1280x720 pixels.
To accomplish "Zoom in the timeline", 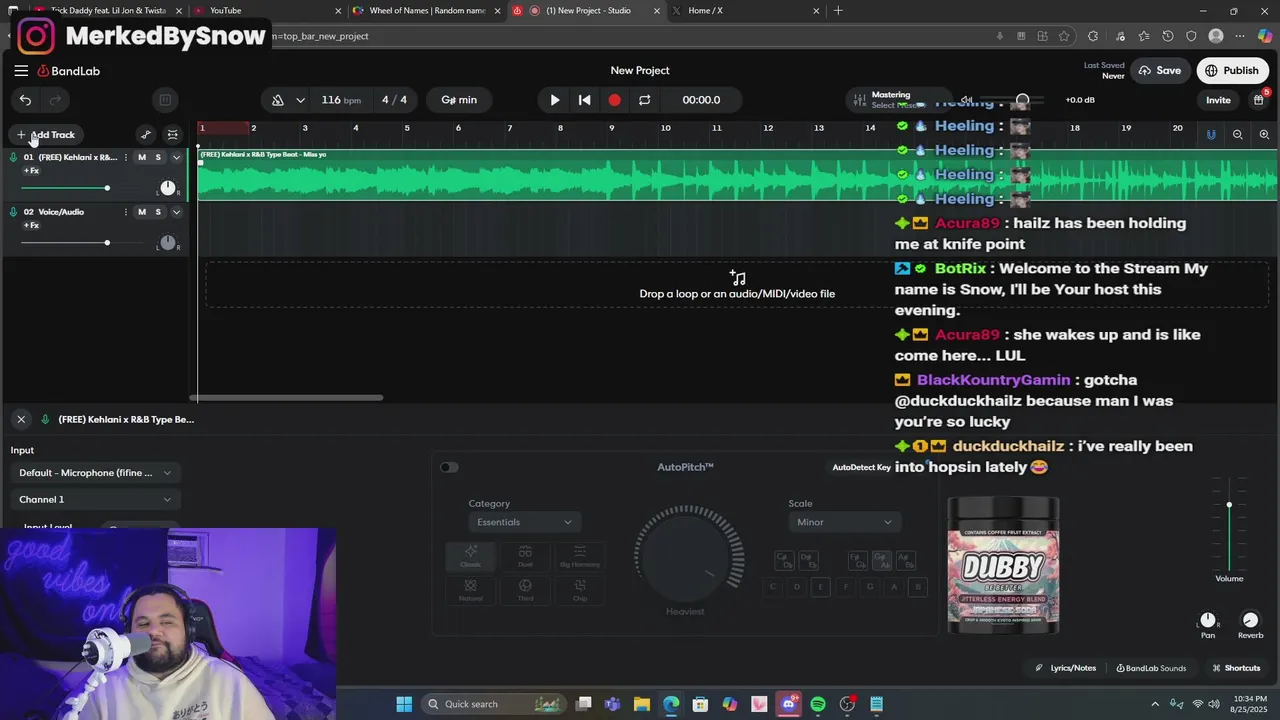I will 1264,135.
